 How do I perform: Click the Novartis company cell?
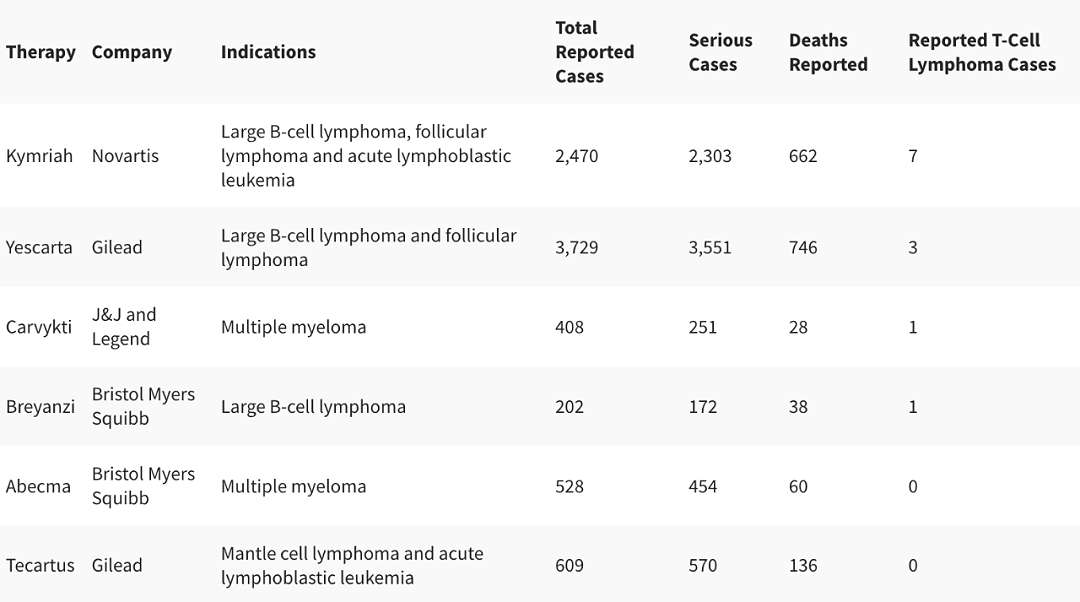pos(125,156)
